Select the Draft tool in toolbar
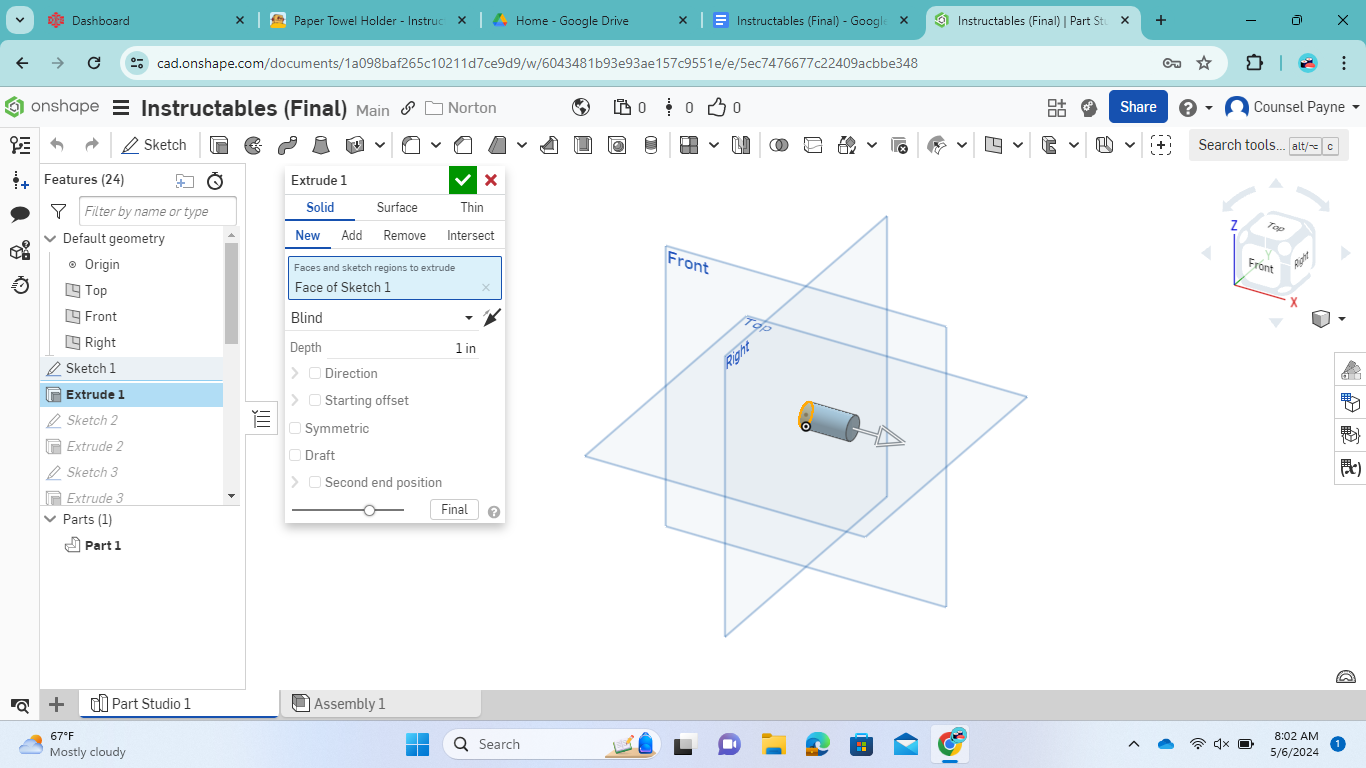 pyautogui.click(x=497, y=145)
